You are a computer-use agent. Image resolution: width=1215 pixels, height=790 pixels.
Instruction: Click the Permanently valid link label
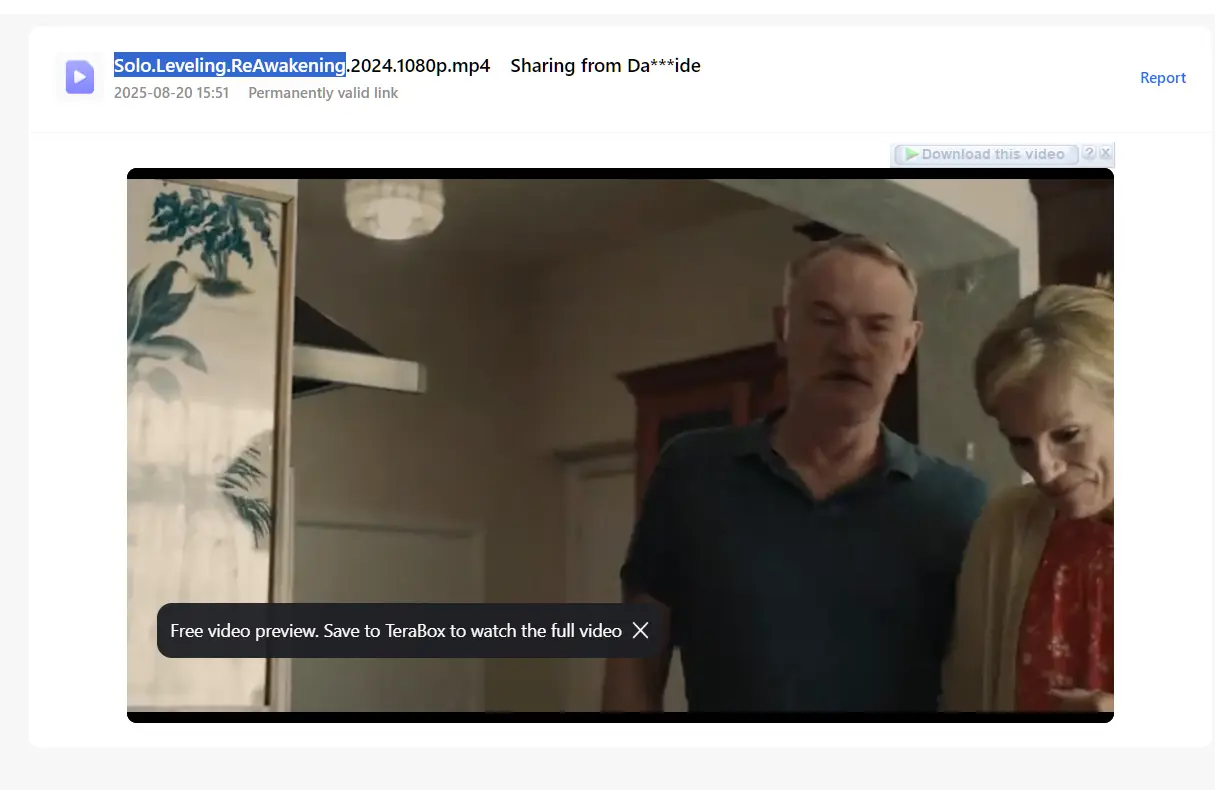(323, 93)
